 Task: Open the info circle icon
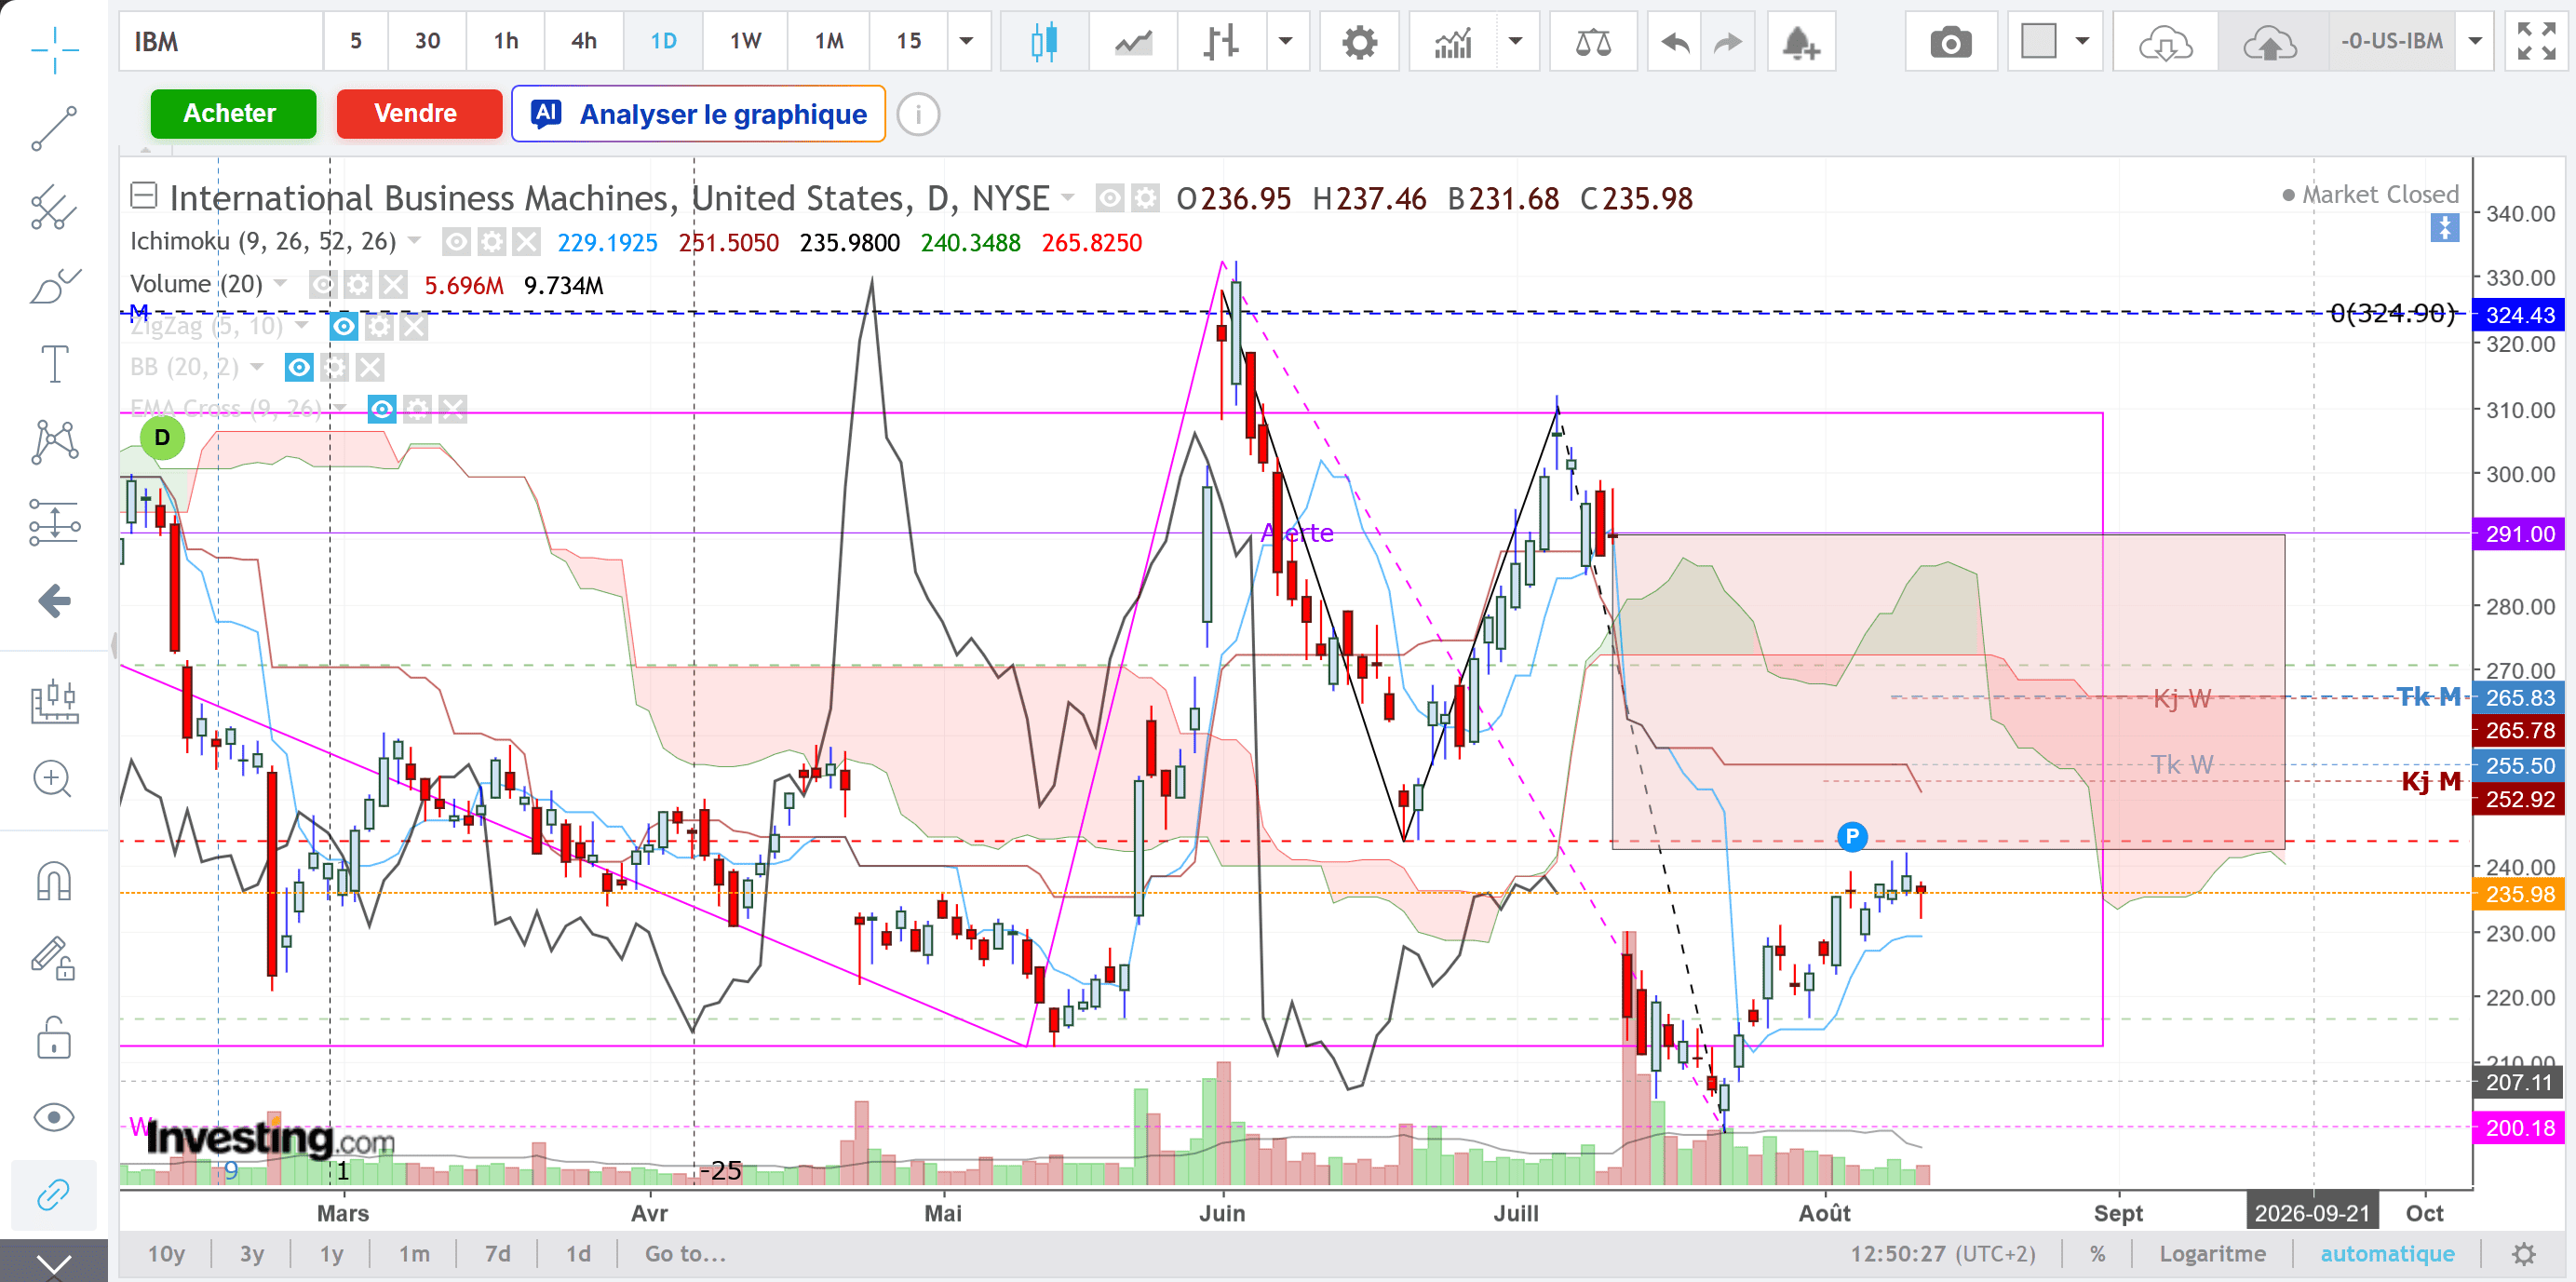point(918,114)
